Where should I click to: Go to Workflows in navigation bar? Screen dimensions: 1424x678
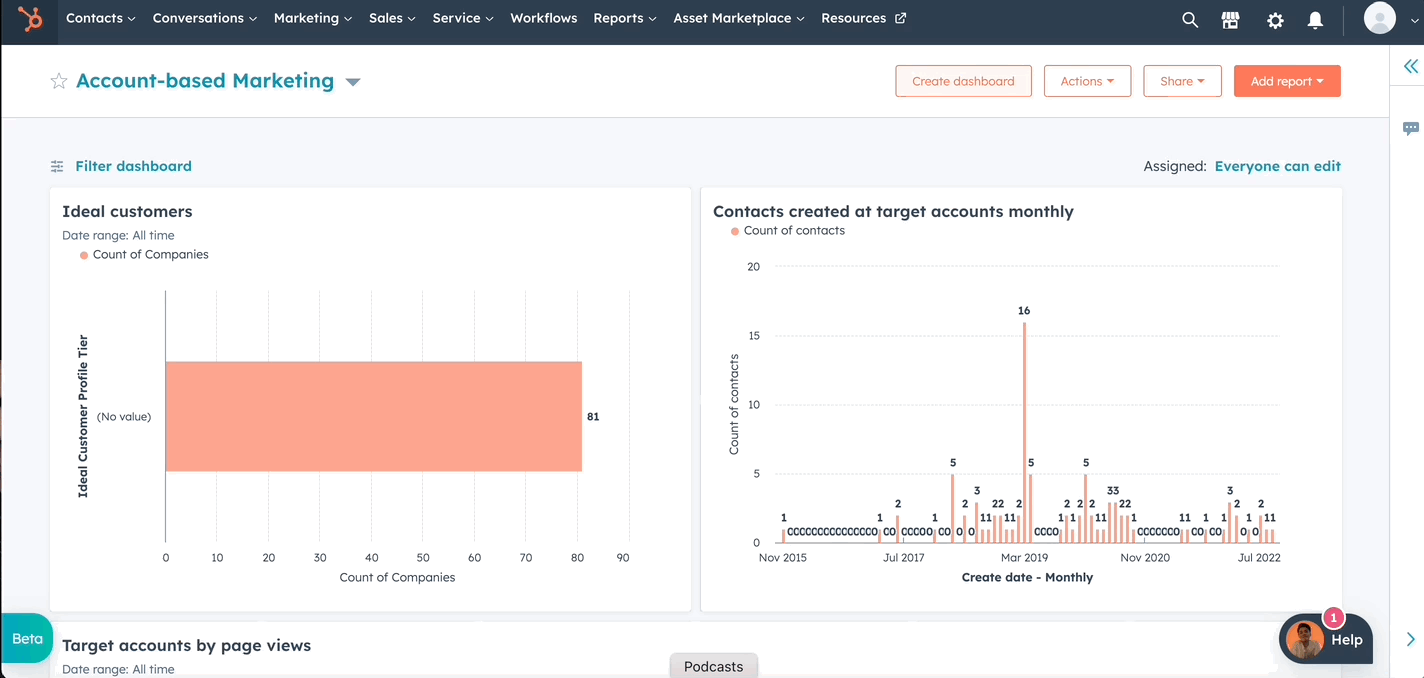click(543, 18)
